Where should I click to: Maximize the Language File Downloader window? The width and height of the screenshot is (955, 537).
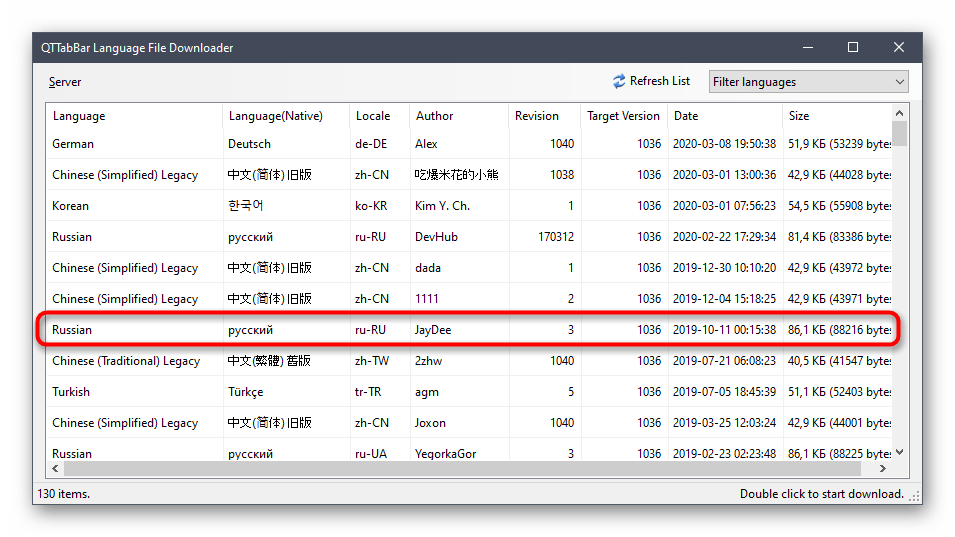click(852, 47)
